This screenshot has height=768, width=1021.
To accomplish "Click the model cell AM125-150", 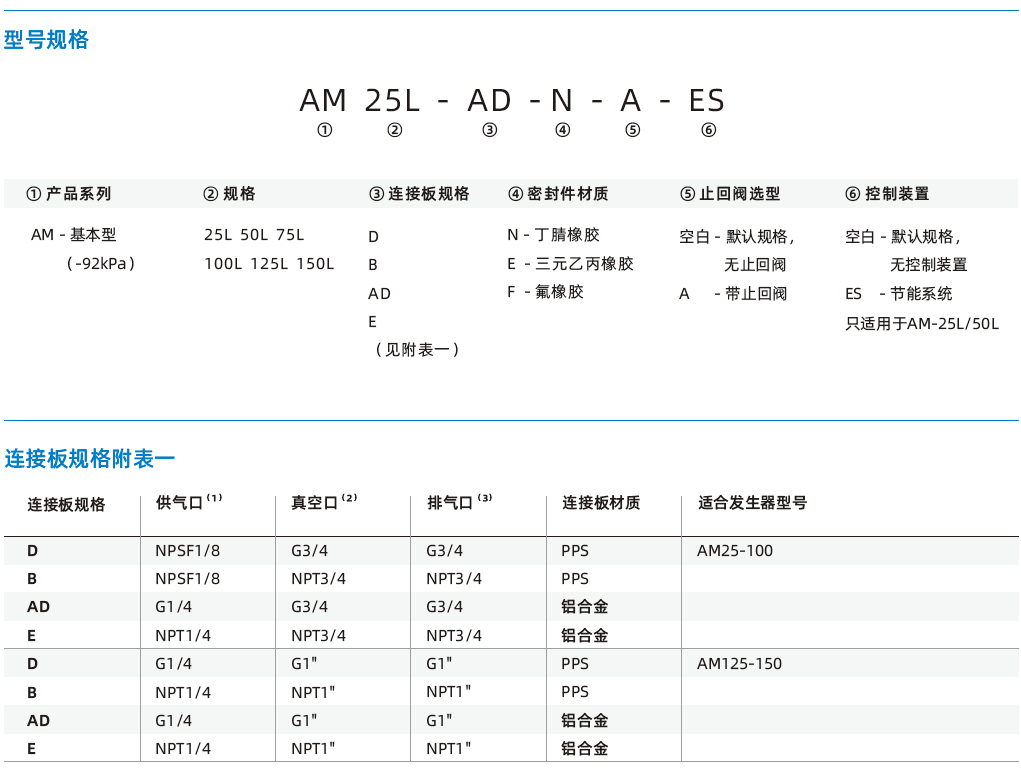I will (x=740, y=664).
